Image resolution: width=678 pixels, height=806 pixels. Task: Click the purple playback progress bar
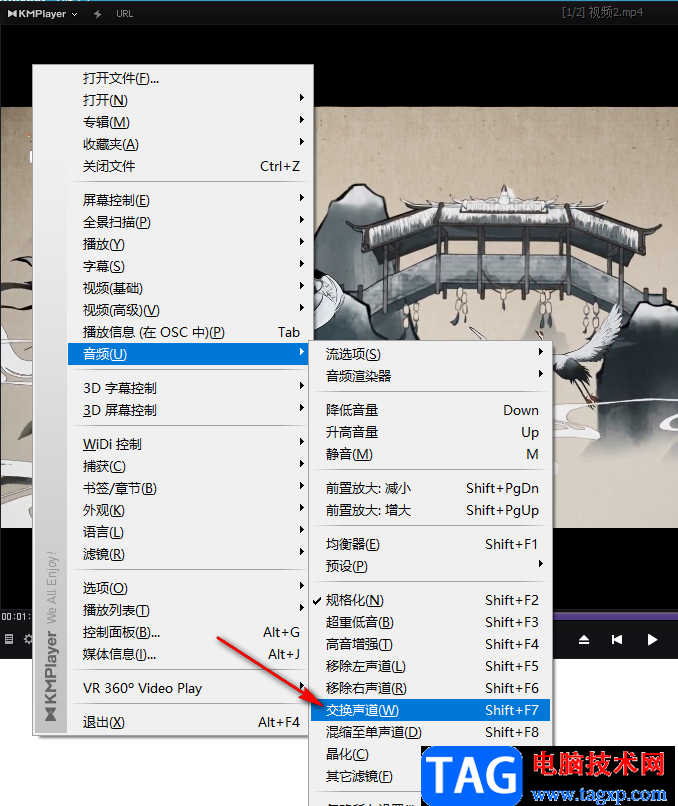pyautogui.click(x=615, y=615)
